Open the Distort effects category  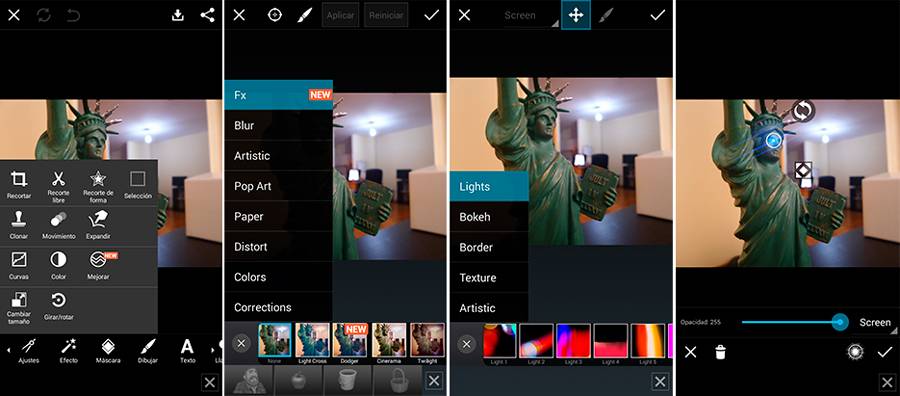coord(278,247)
